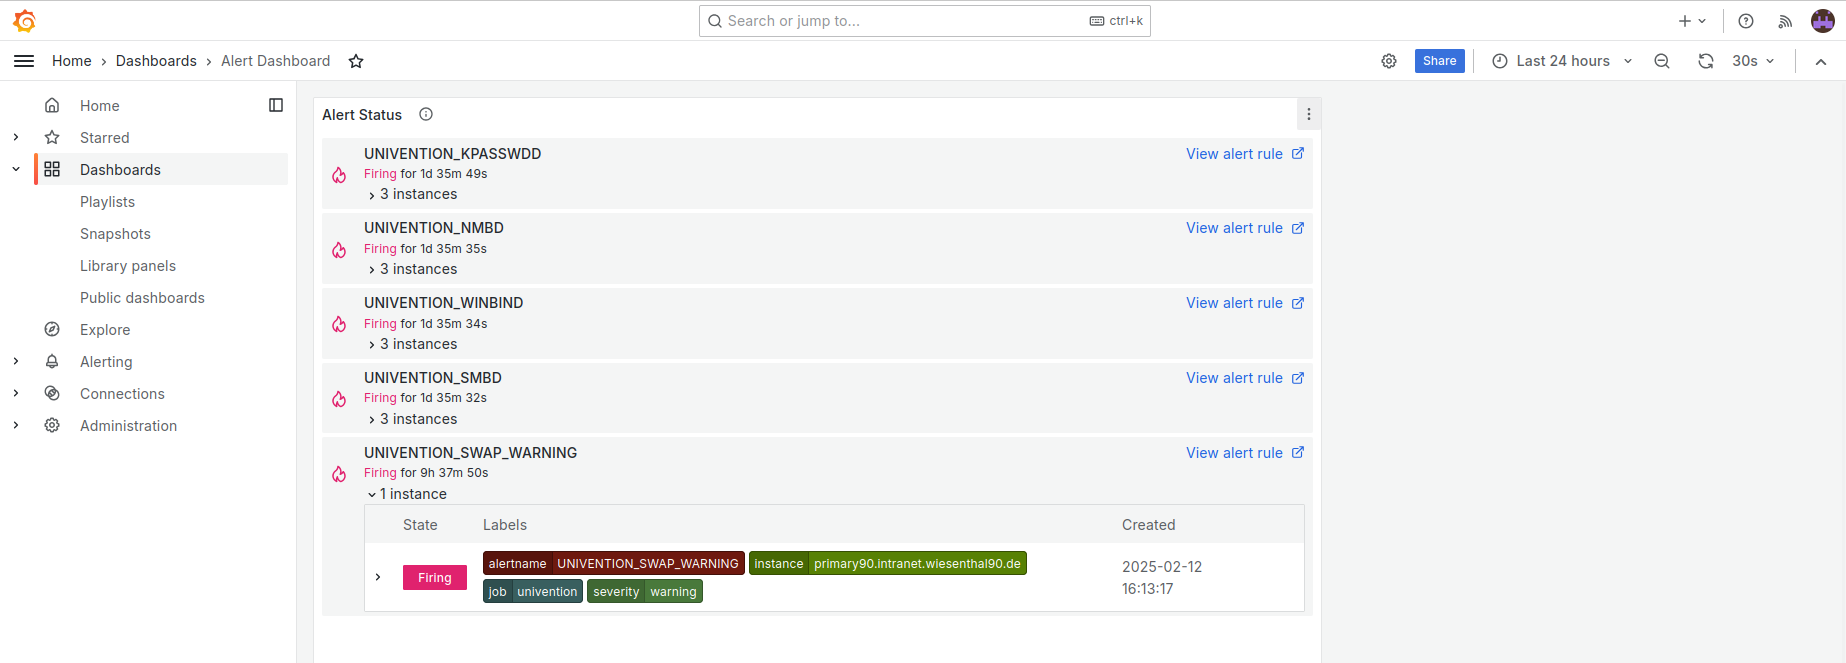The height and width of the screenshot is (663, 1846).
Task: Open the user profile avatar
Action: (x=1823, y=21)
